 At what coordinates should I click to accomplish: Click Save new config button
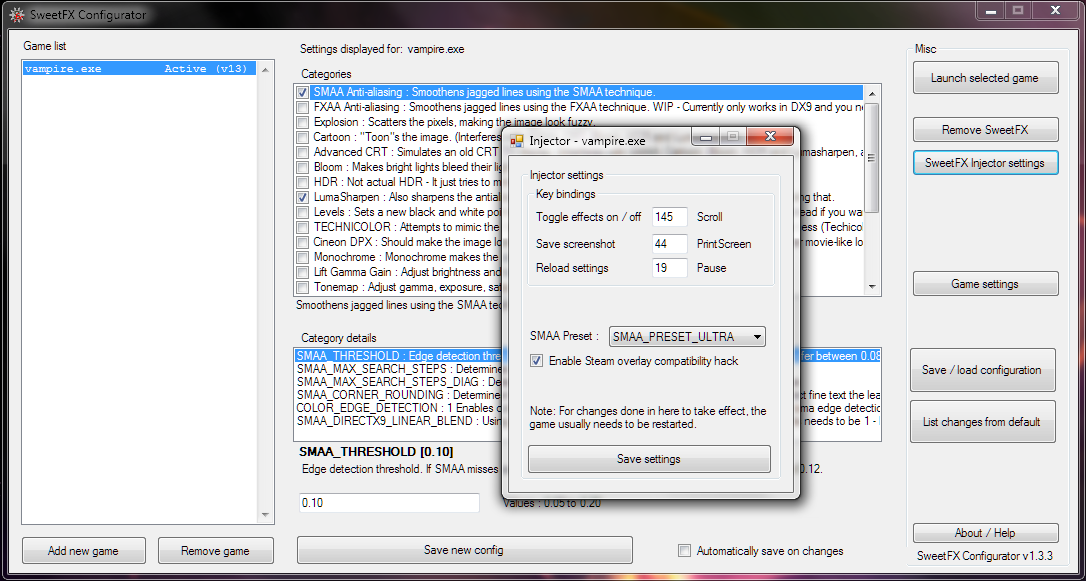click(x=464, y=551)
